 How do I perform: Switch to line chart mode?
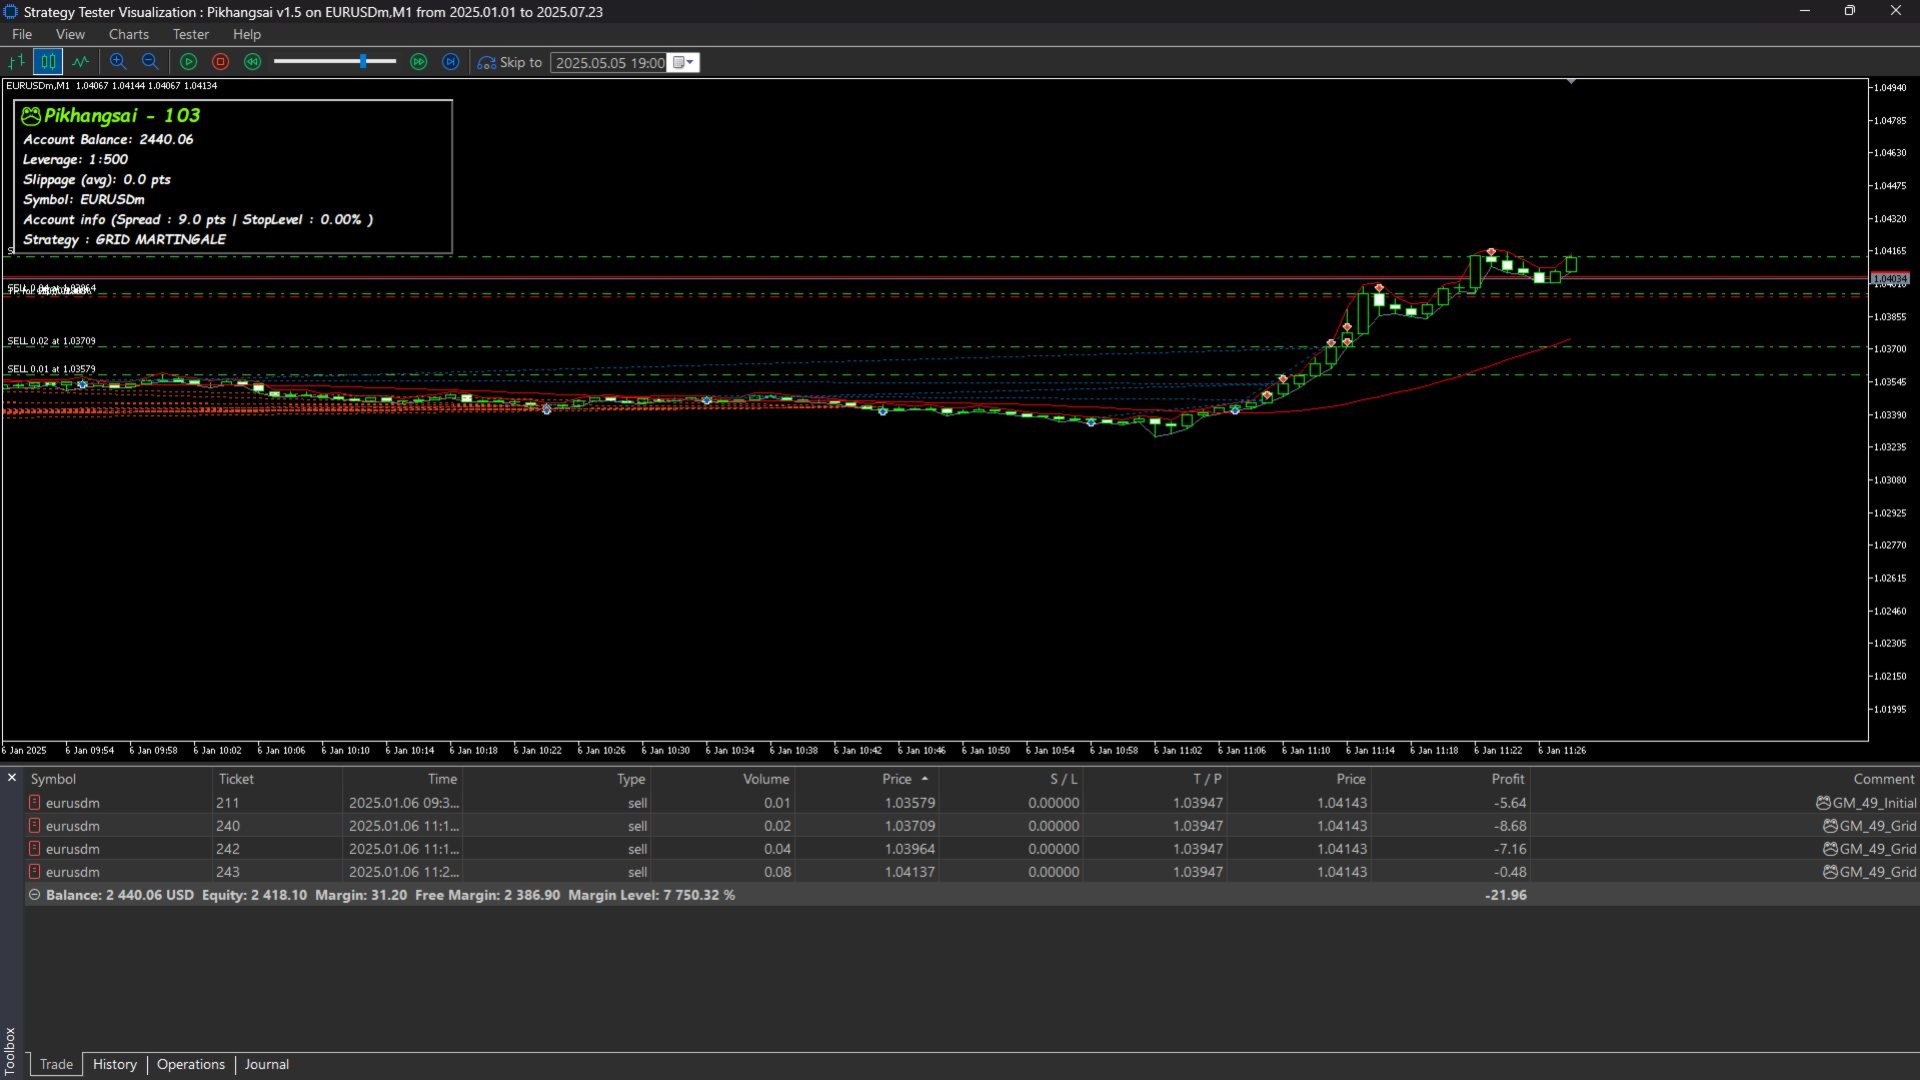[80, 62]
